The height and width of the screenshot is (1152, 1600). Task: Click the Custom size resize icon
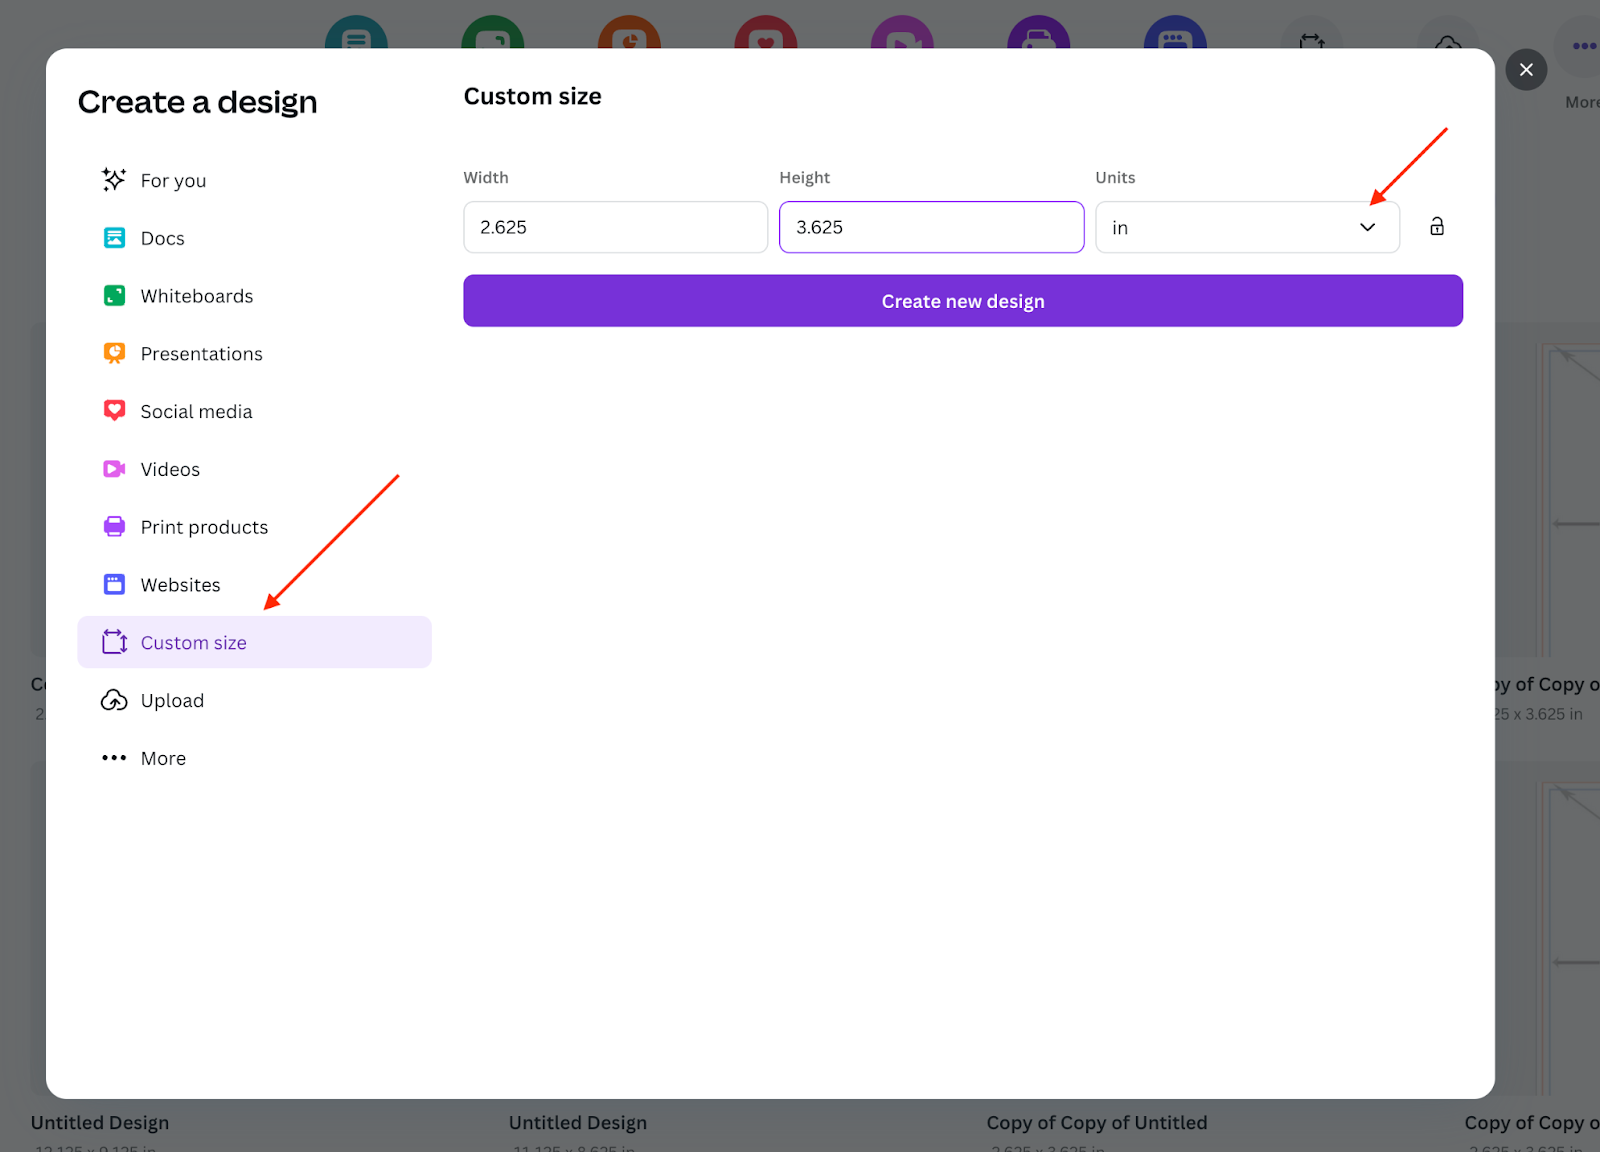click(114, 642)
